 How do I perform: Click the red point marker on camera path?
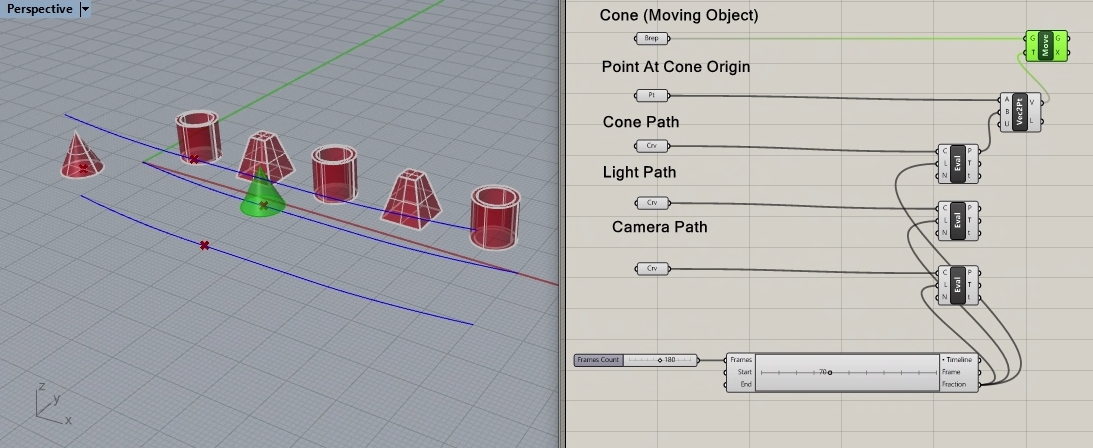click(x=204, y=245)
